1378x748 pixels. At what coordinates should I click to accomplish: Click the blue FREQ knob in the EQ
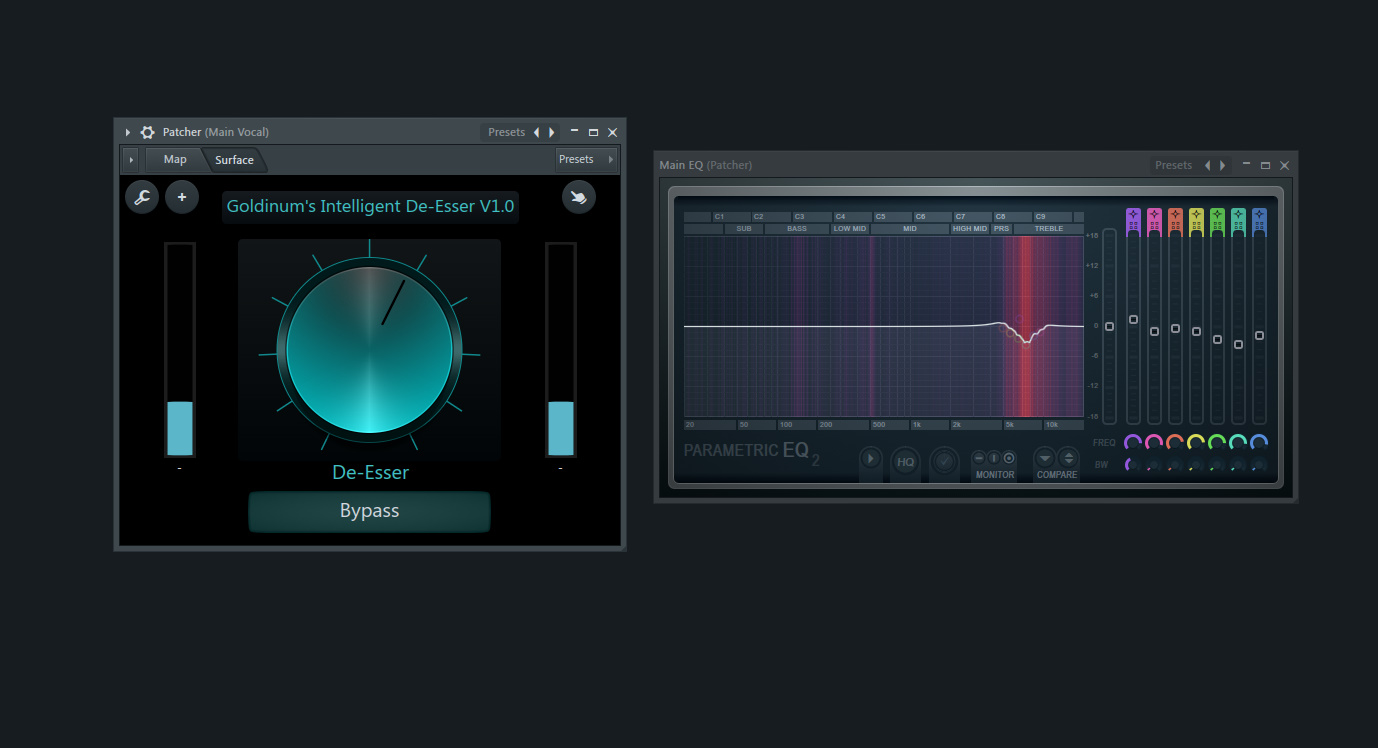(x=1259, y=442)
